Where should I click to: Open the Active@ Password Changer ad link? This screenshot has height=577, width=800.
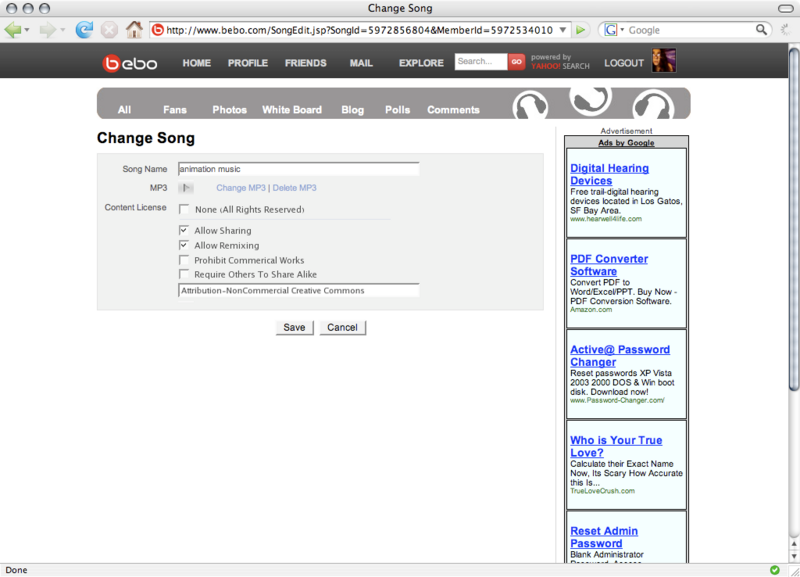point(620,356)
